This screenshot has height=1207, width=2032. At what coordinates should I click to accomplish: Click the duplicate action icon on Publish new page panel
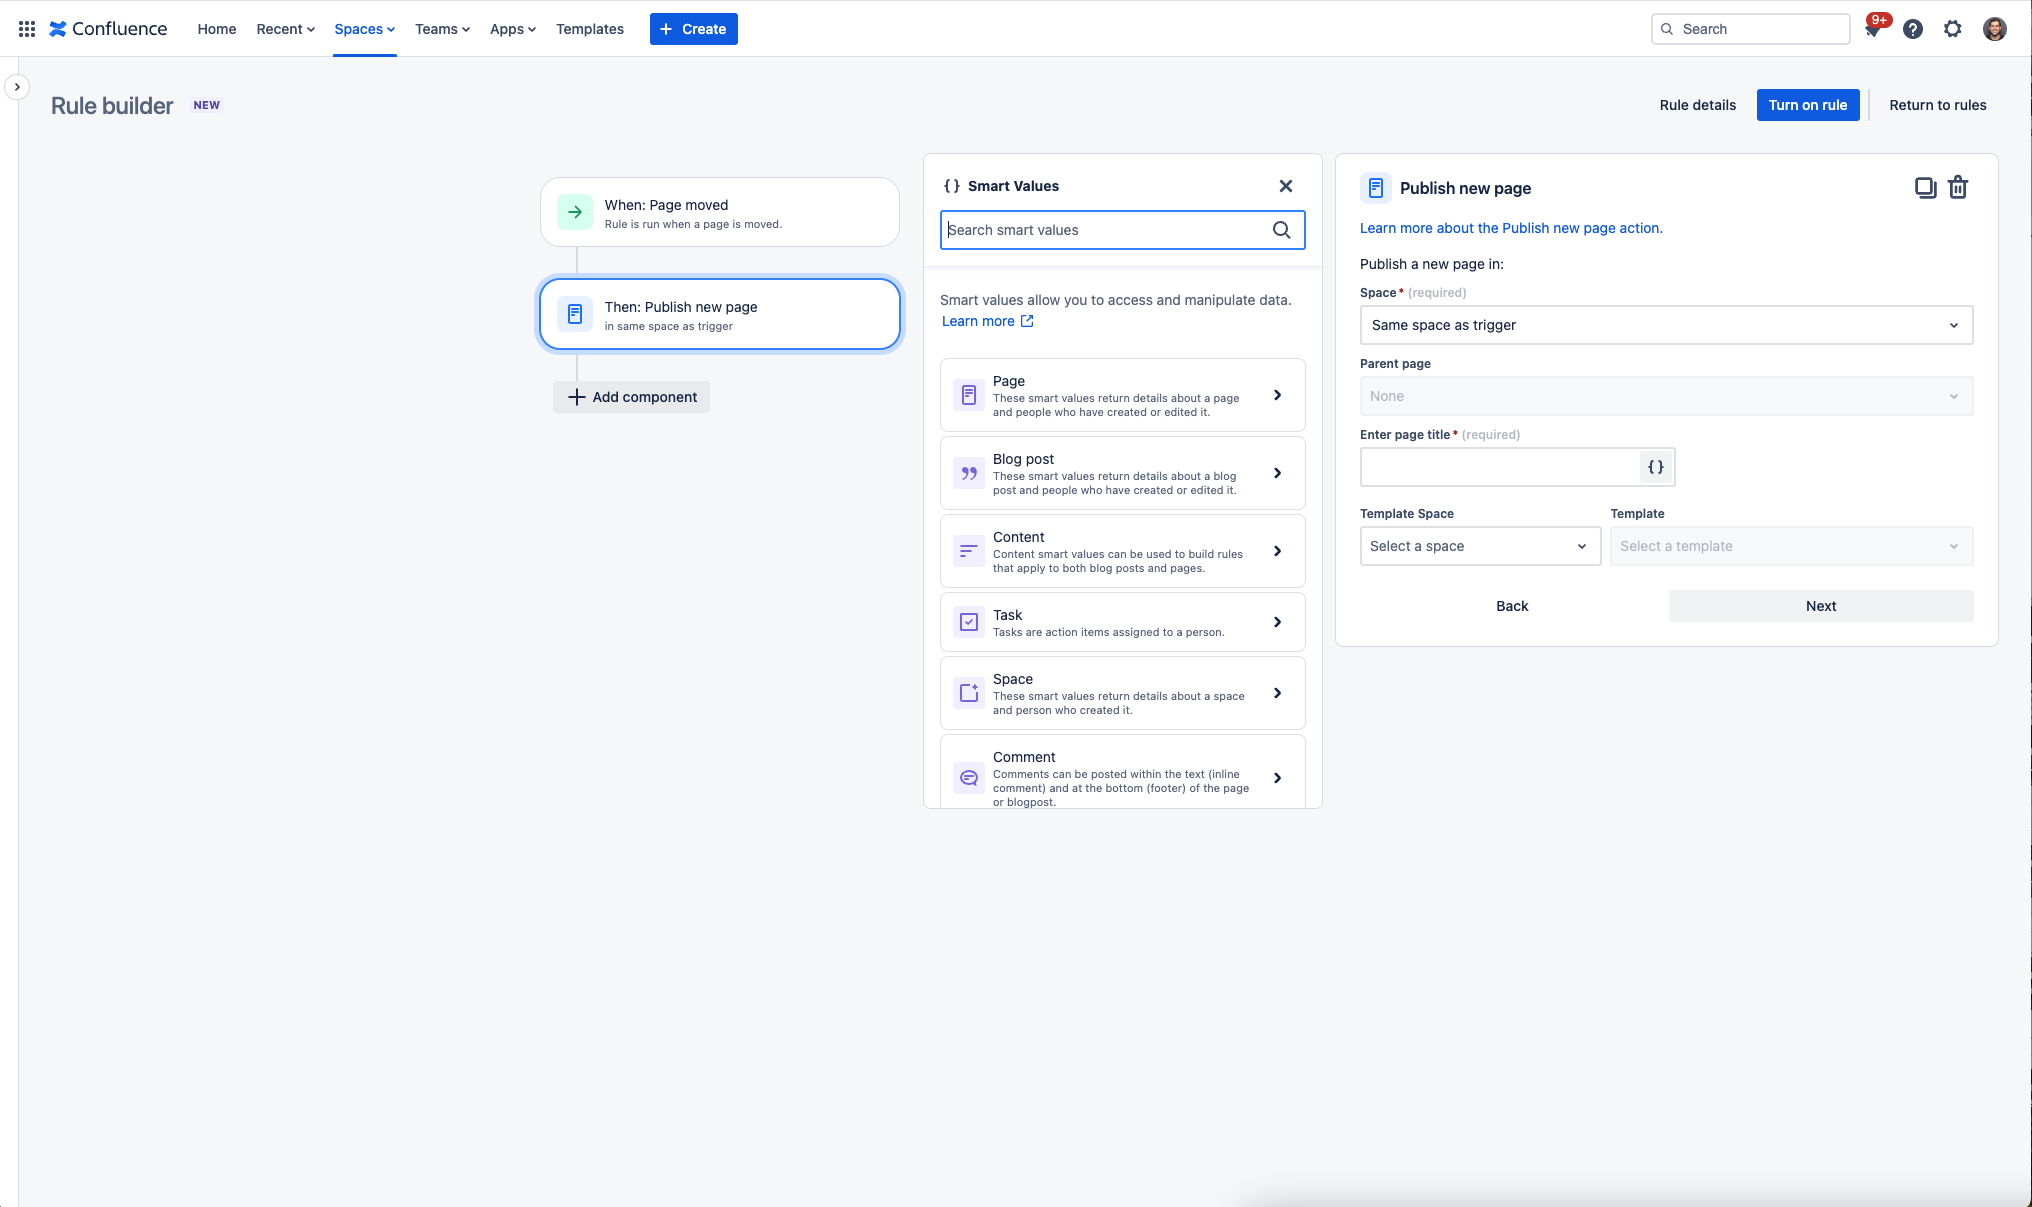pos(1926,187)
